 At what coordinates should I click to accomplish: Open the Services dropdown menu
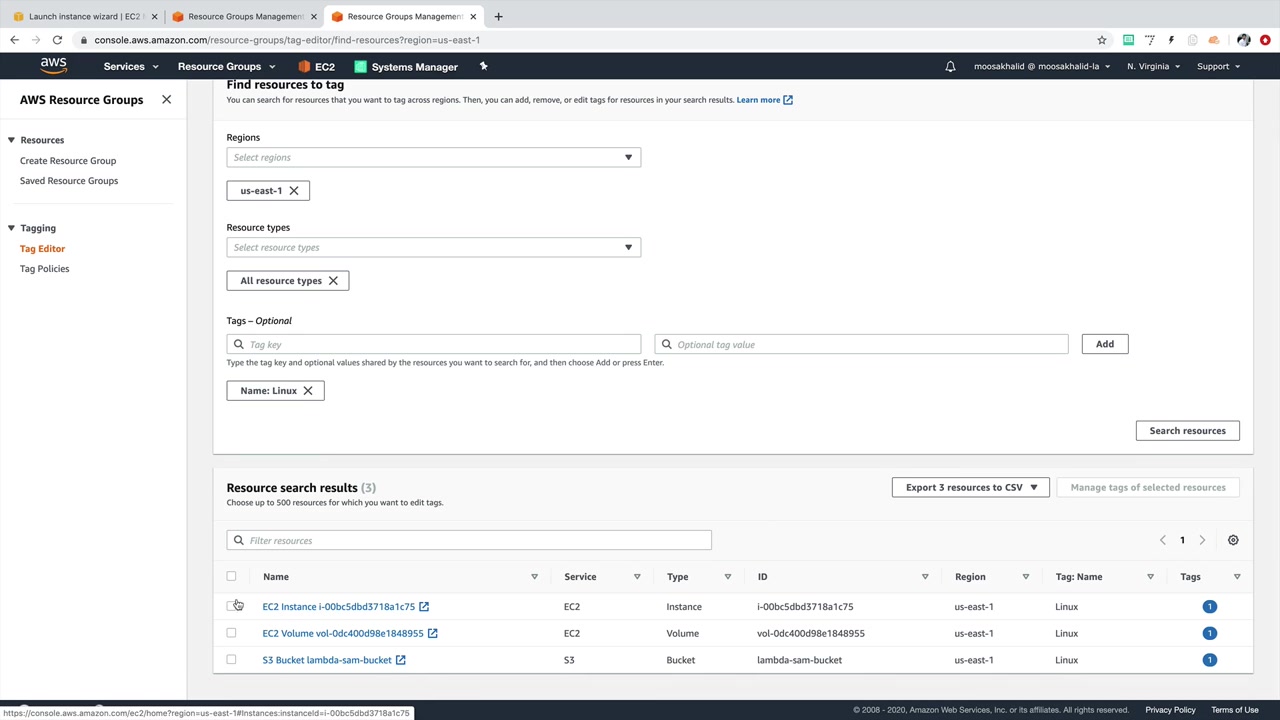click(x=131, y=67)
